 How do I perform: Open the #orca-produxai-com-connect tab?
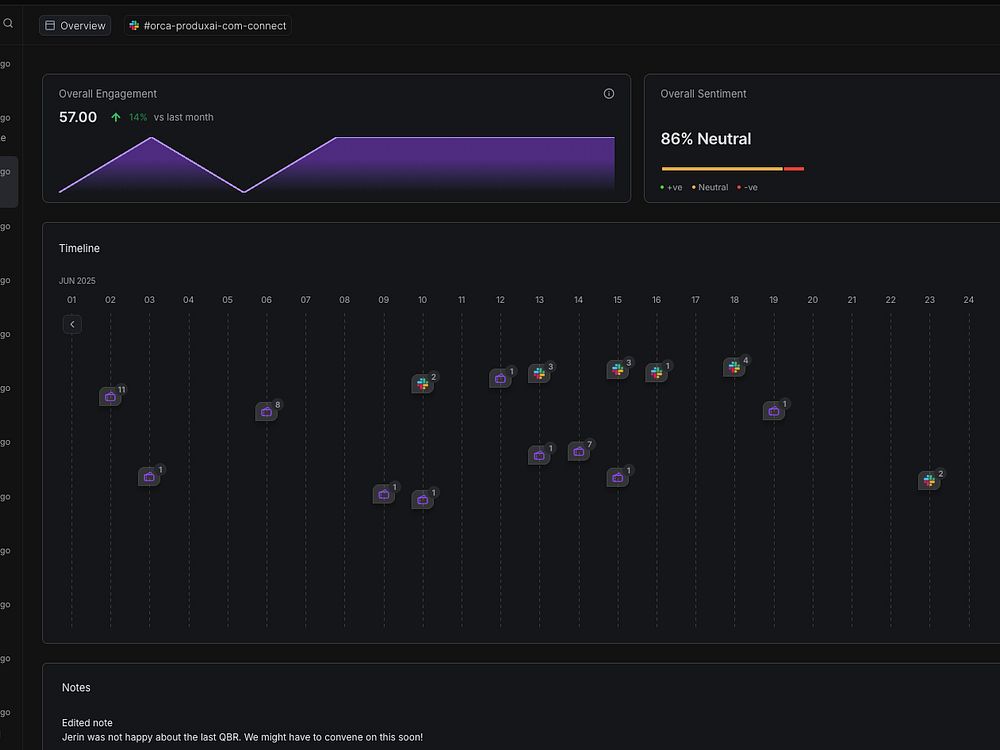coord(208,26)
